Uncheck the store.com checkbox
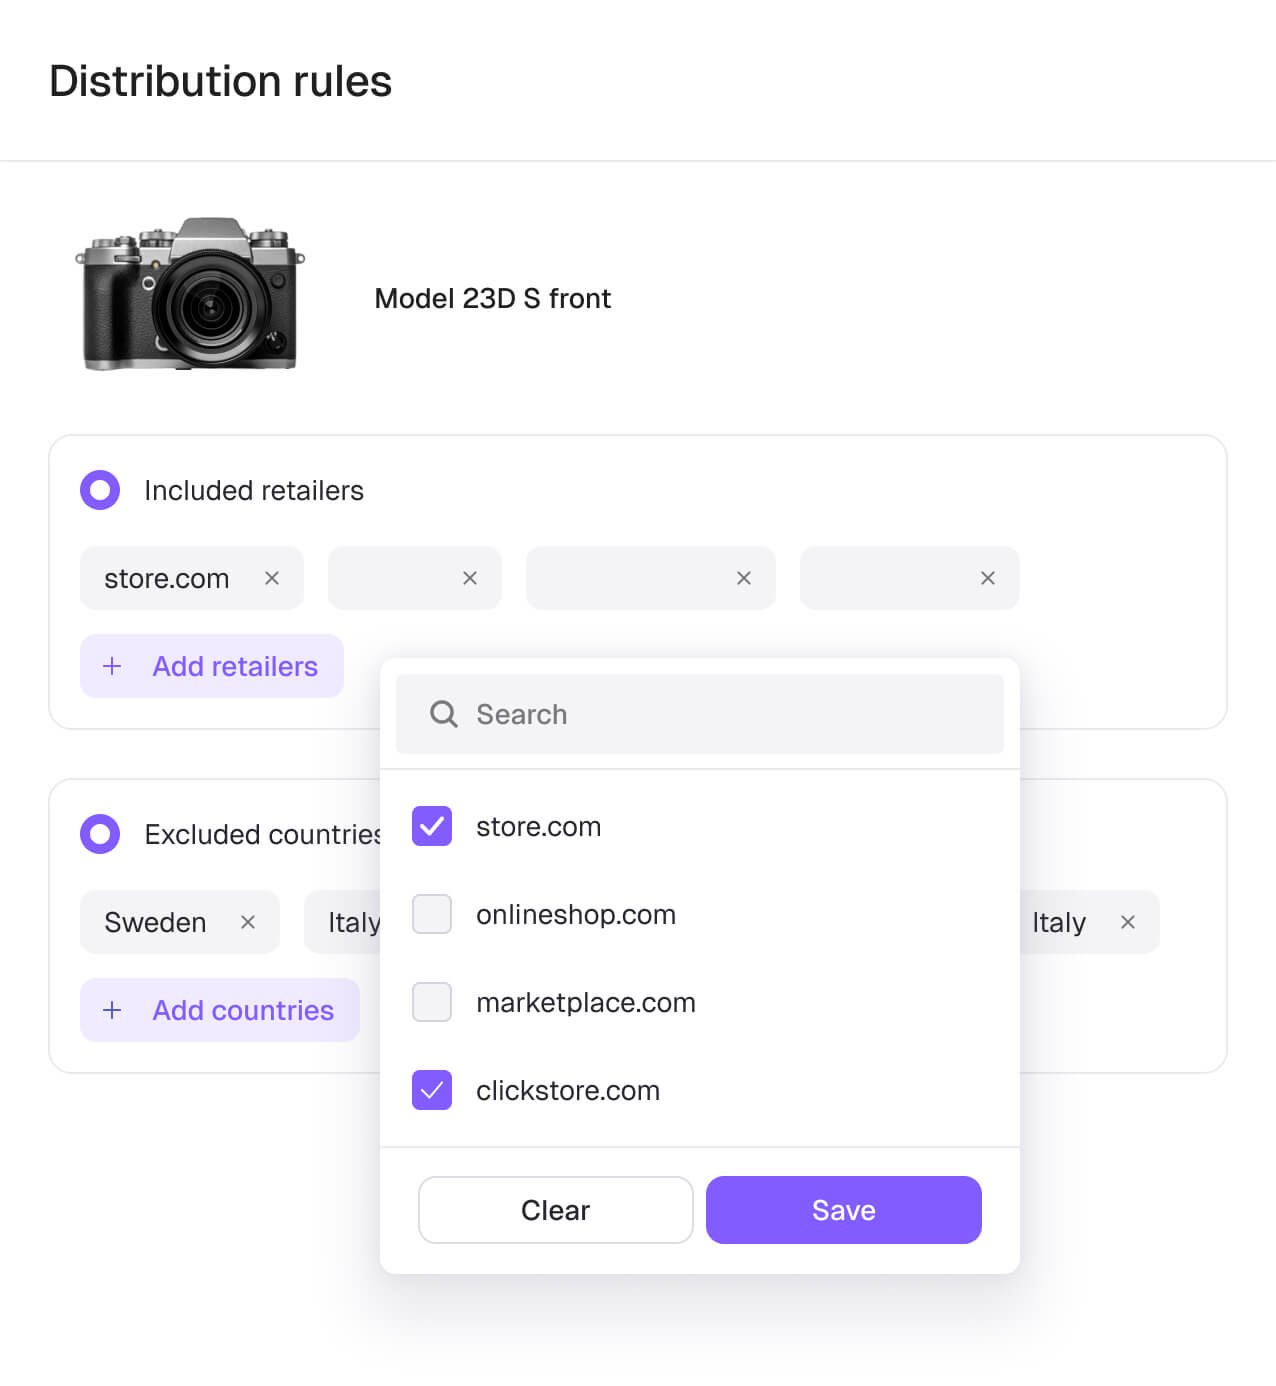Image resolution: width=1276 pixels, height=1386 pixels. click(x=432, y=826)
